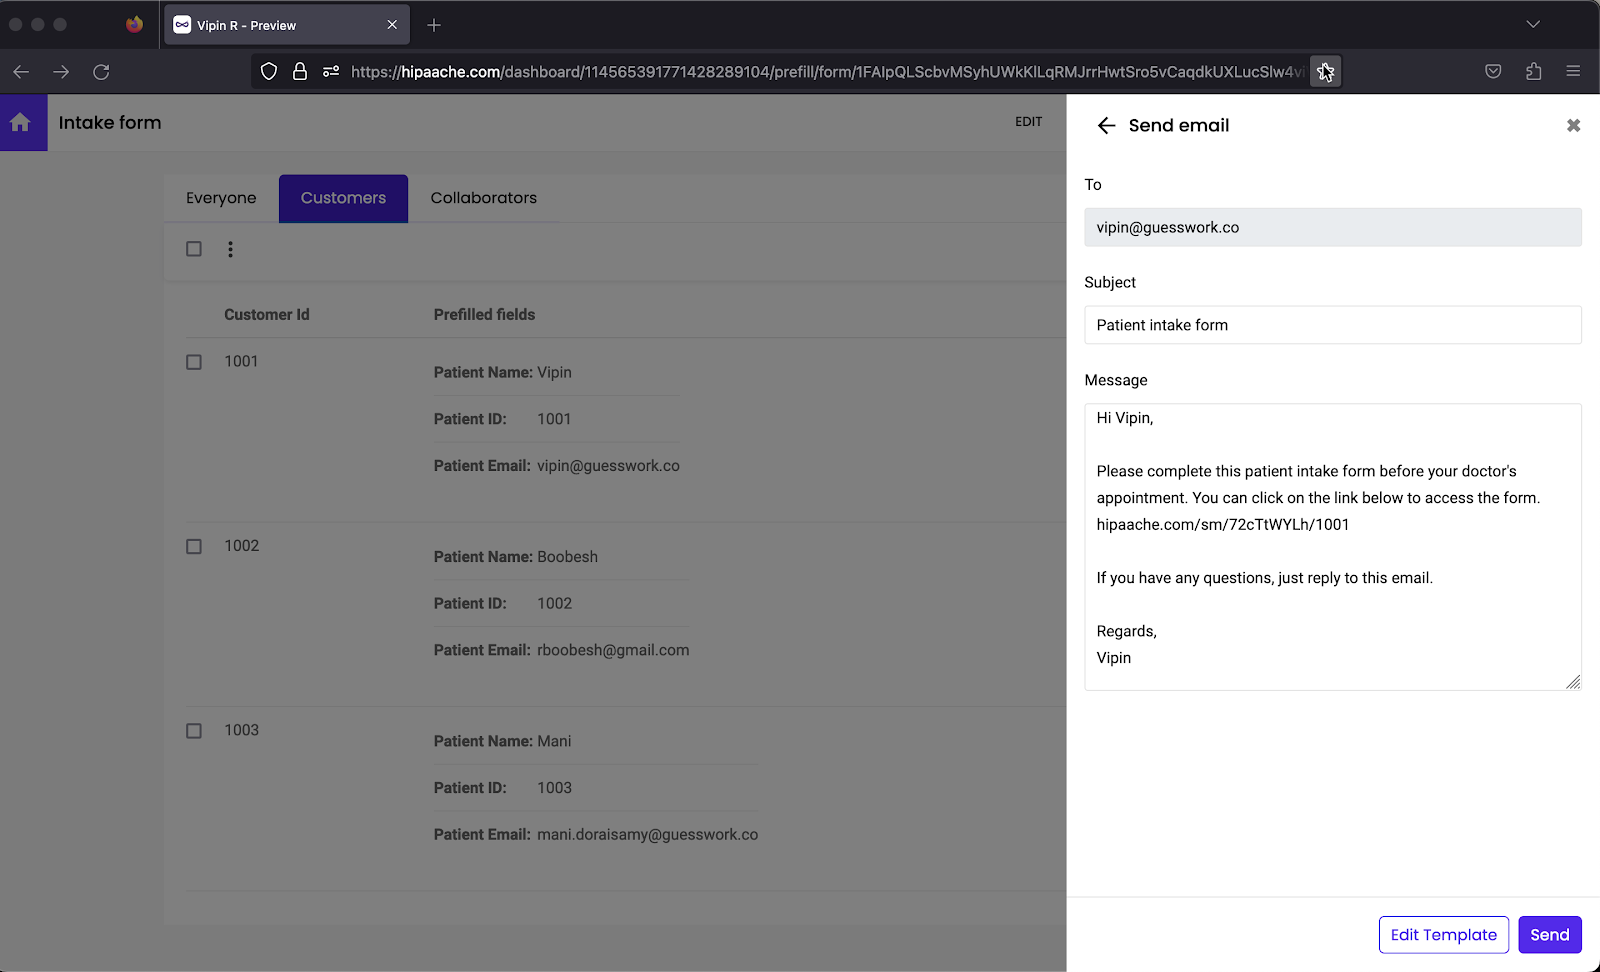Screen dimensions: 1600x972
Task: Open Firefox application menu (hamburger)
Action: click(x=1572, y=71)
